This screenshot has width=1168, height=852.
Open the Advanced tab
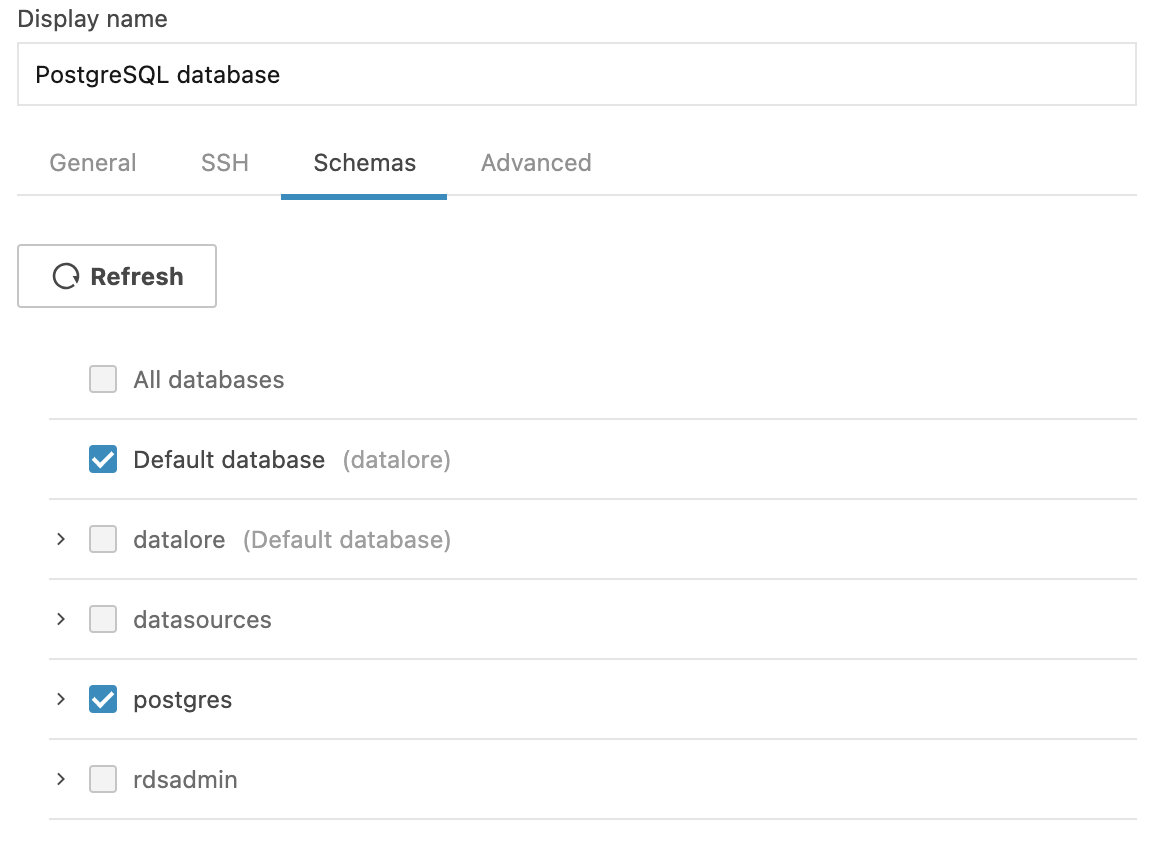(536, 162)
